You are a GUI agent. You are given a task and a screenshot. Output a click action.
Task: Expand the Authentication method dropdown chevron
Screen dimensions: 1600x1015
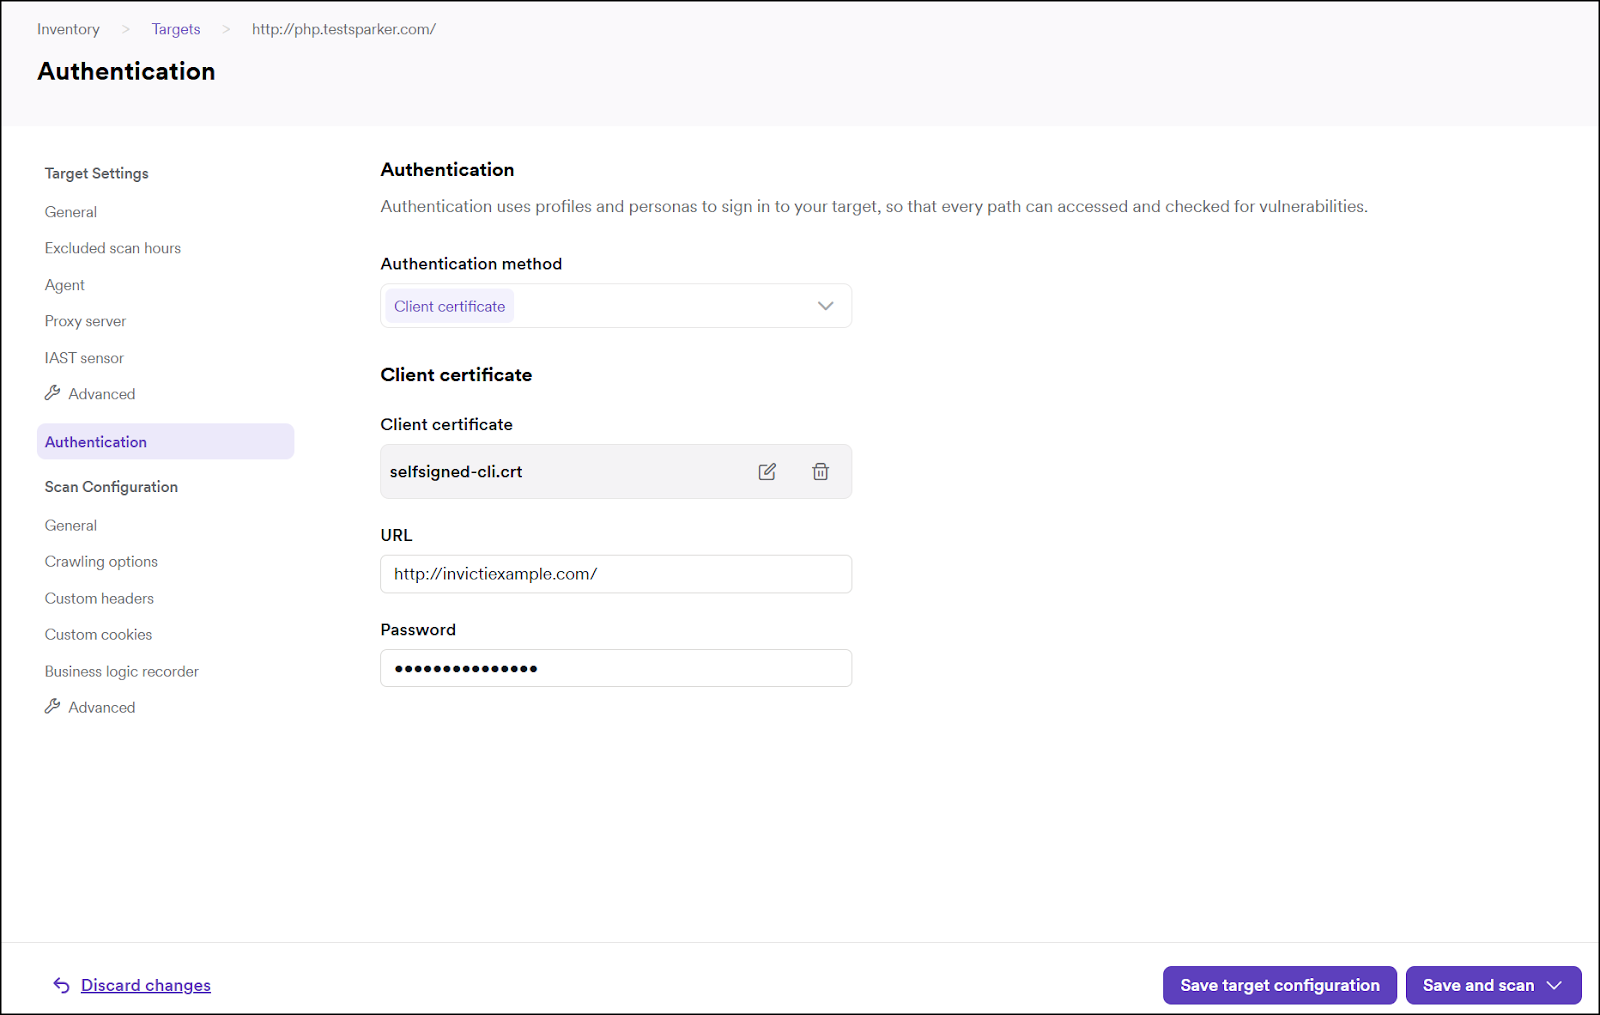coord(825,306)
